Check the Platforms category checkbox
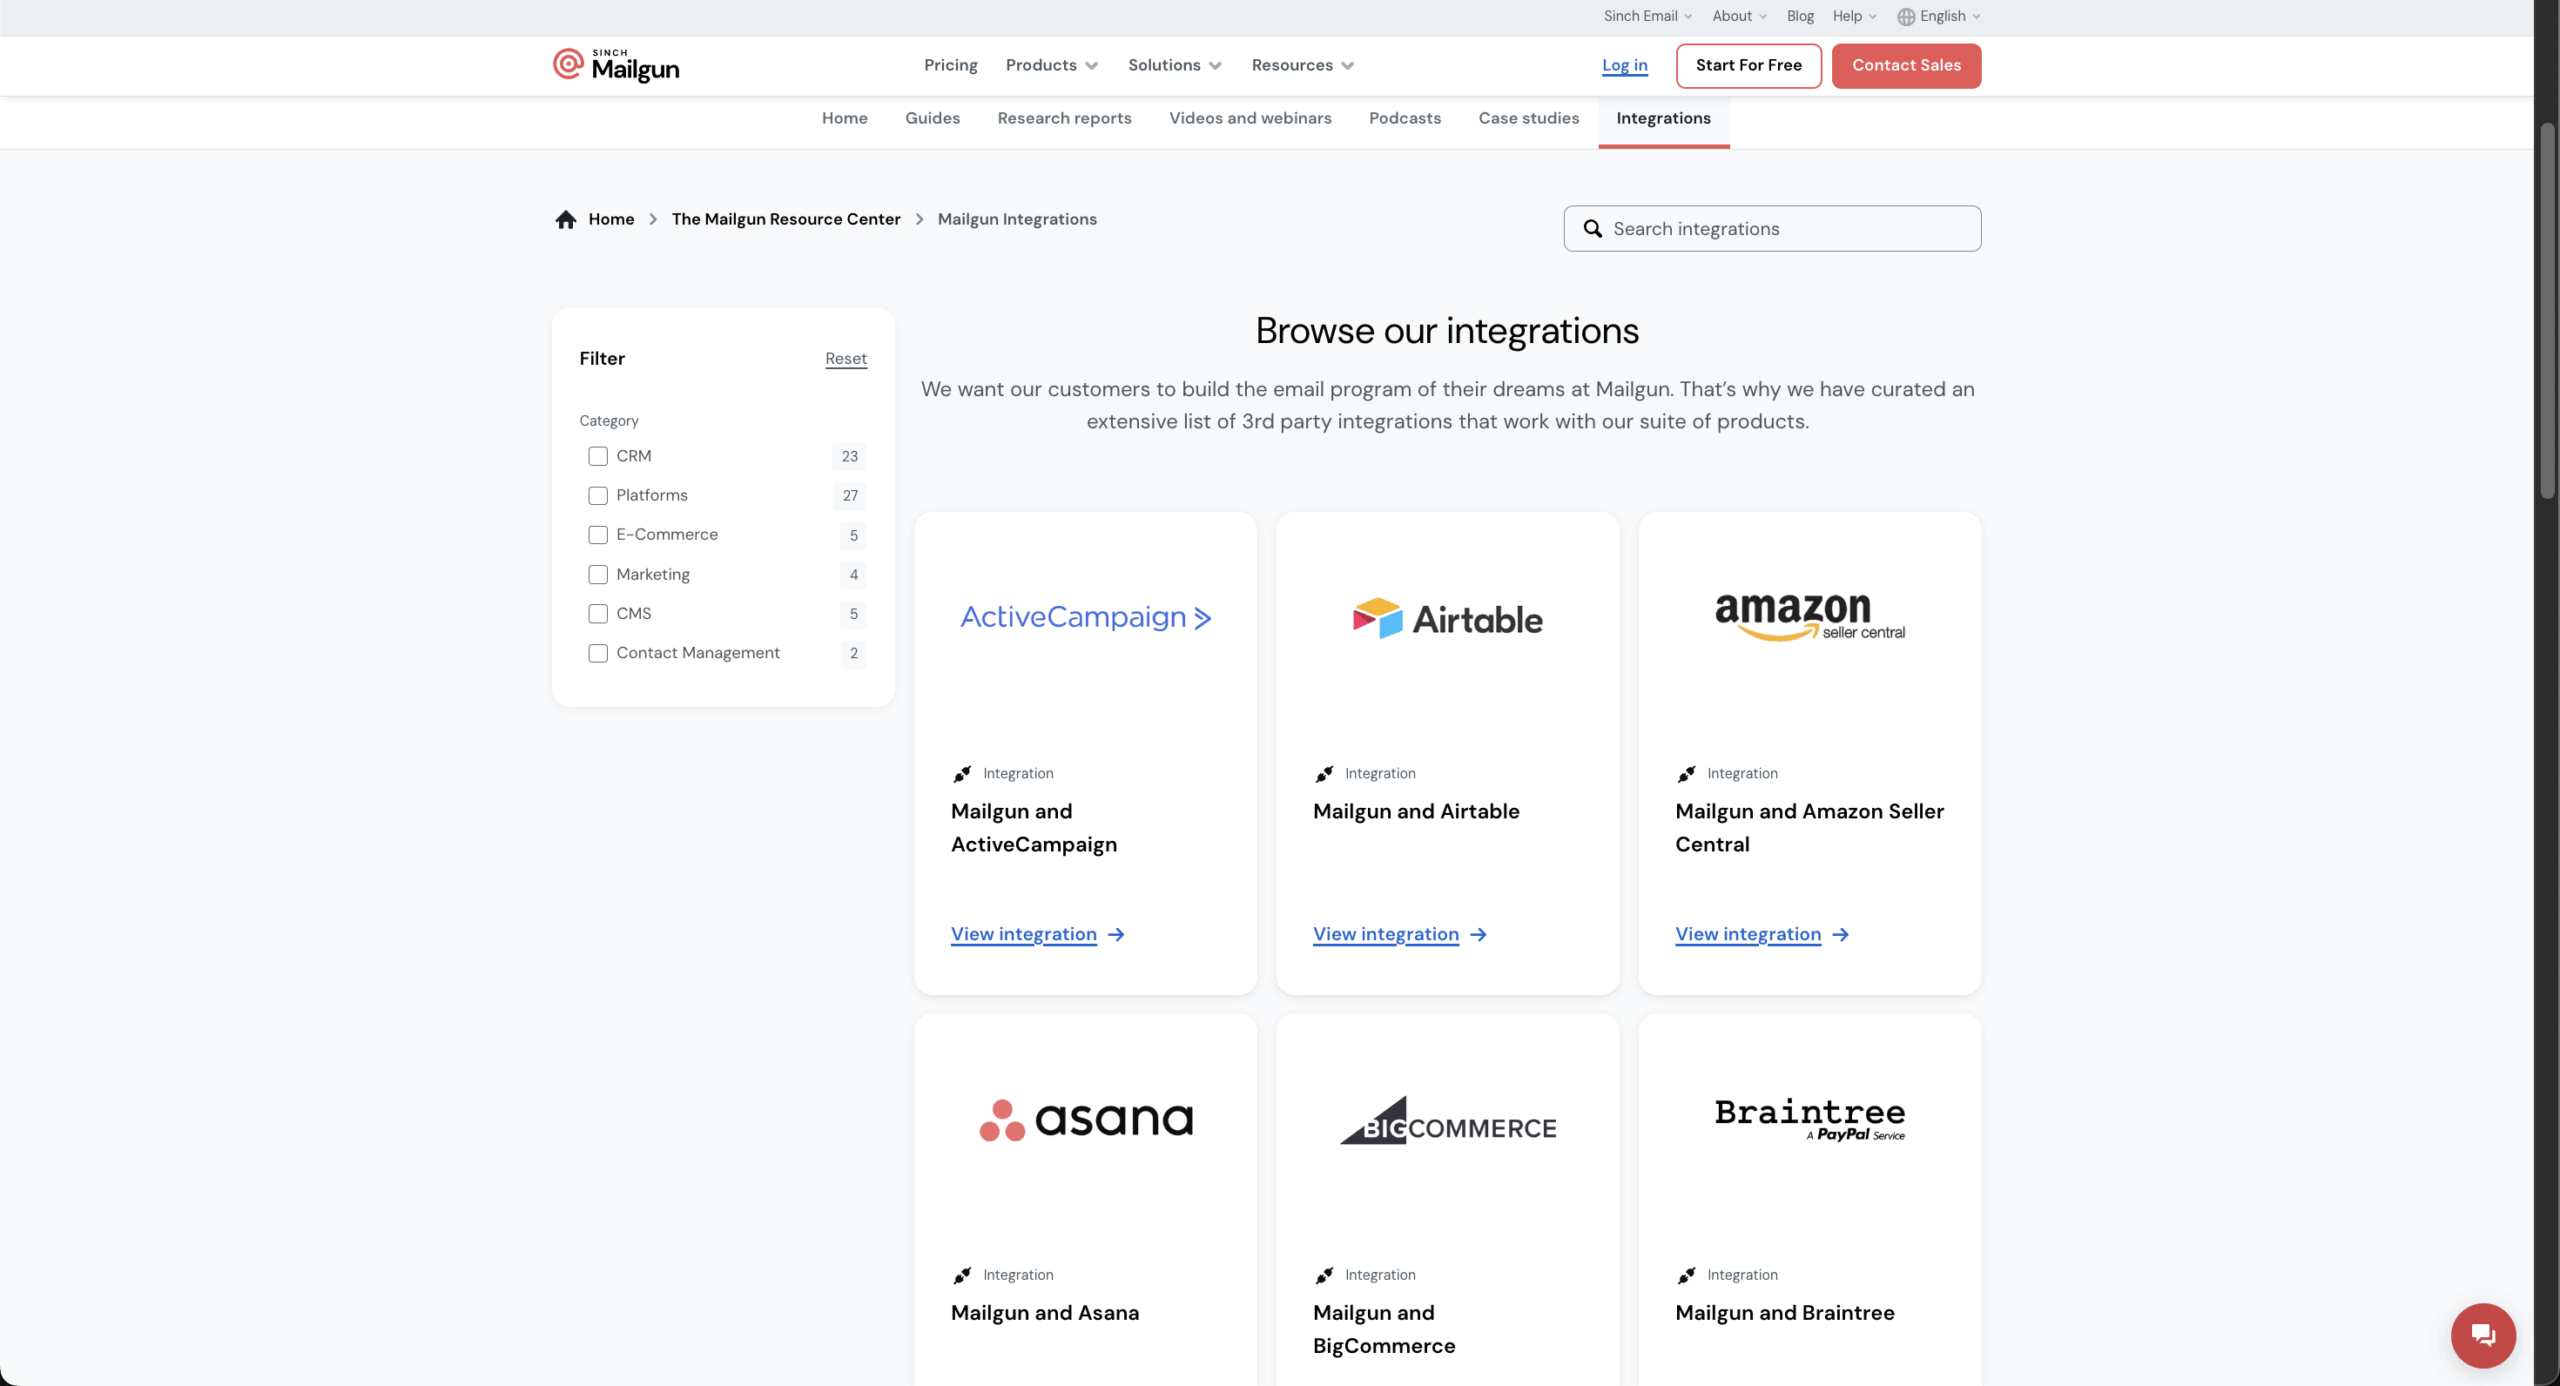Viewport: 2560px width, 1386px height. (x=598, y=496)
